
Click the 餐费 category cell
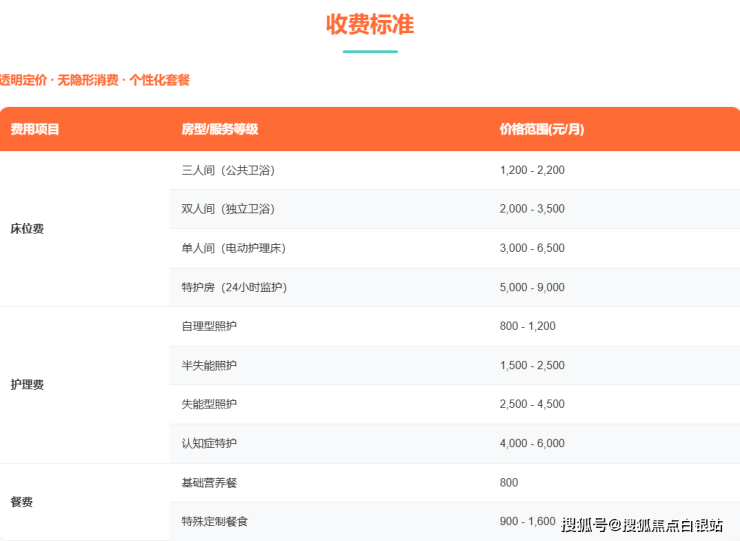(21, 502)
